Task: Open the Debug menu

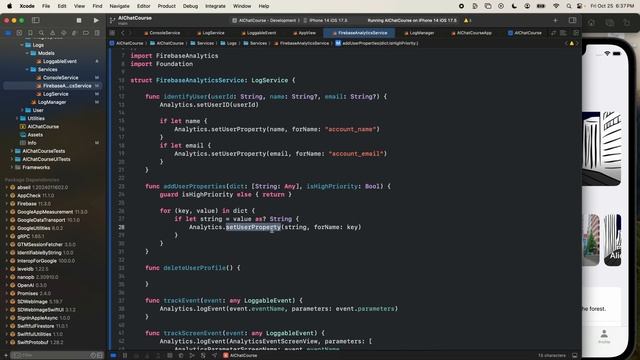Action: (190, 6)
